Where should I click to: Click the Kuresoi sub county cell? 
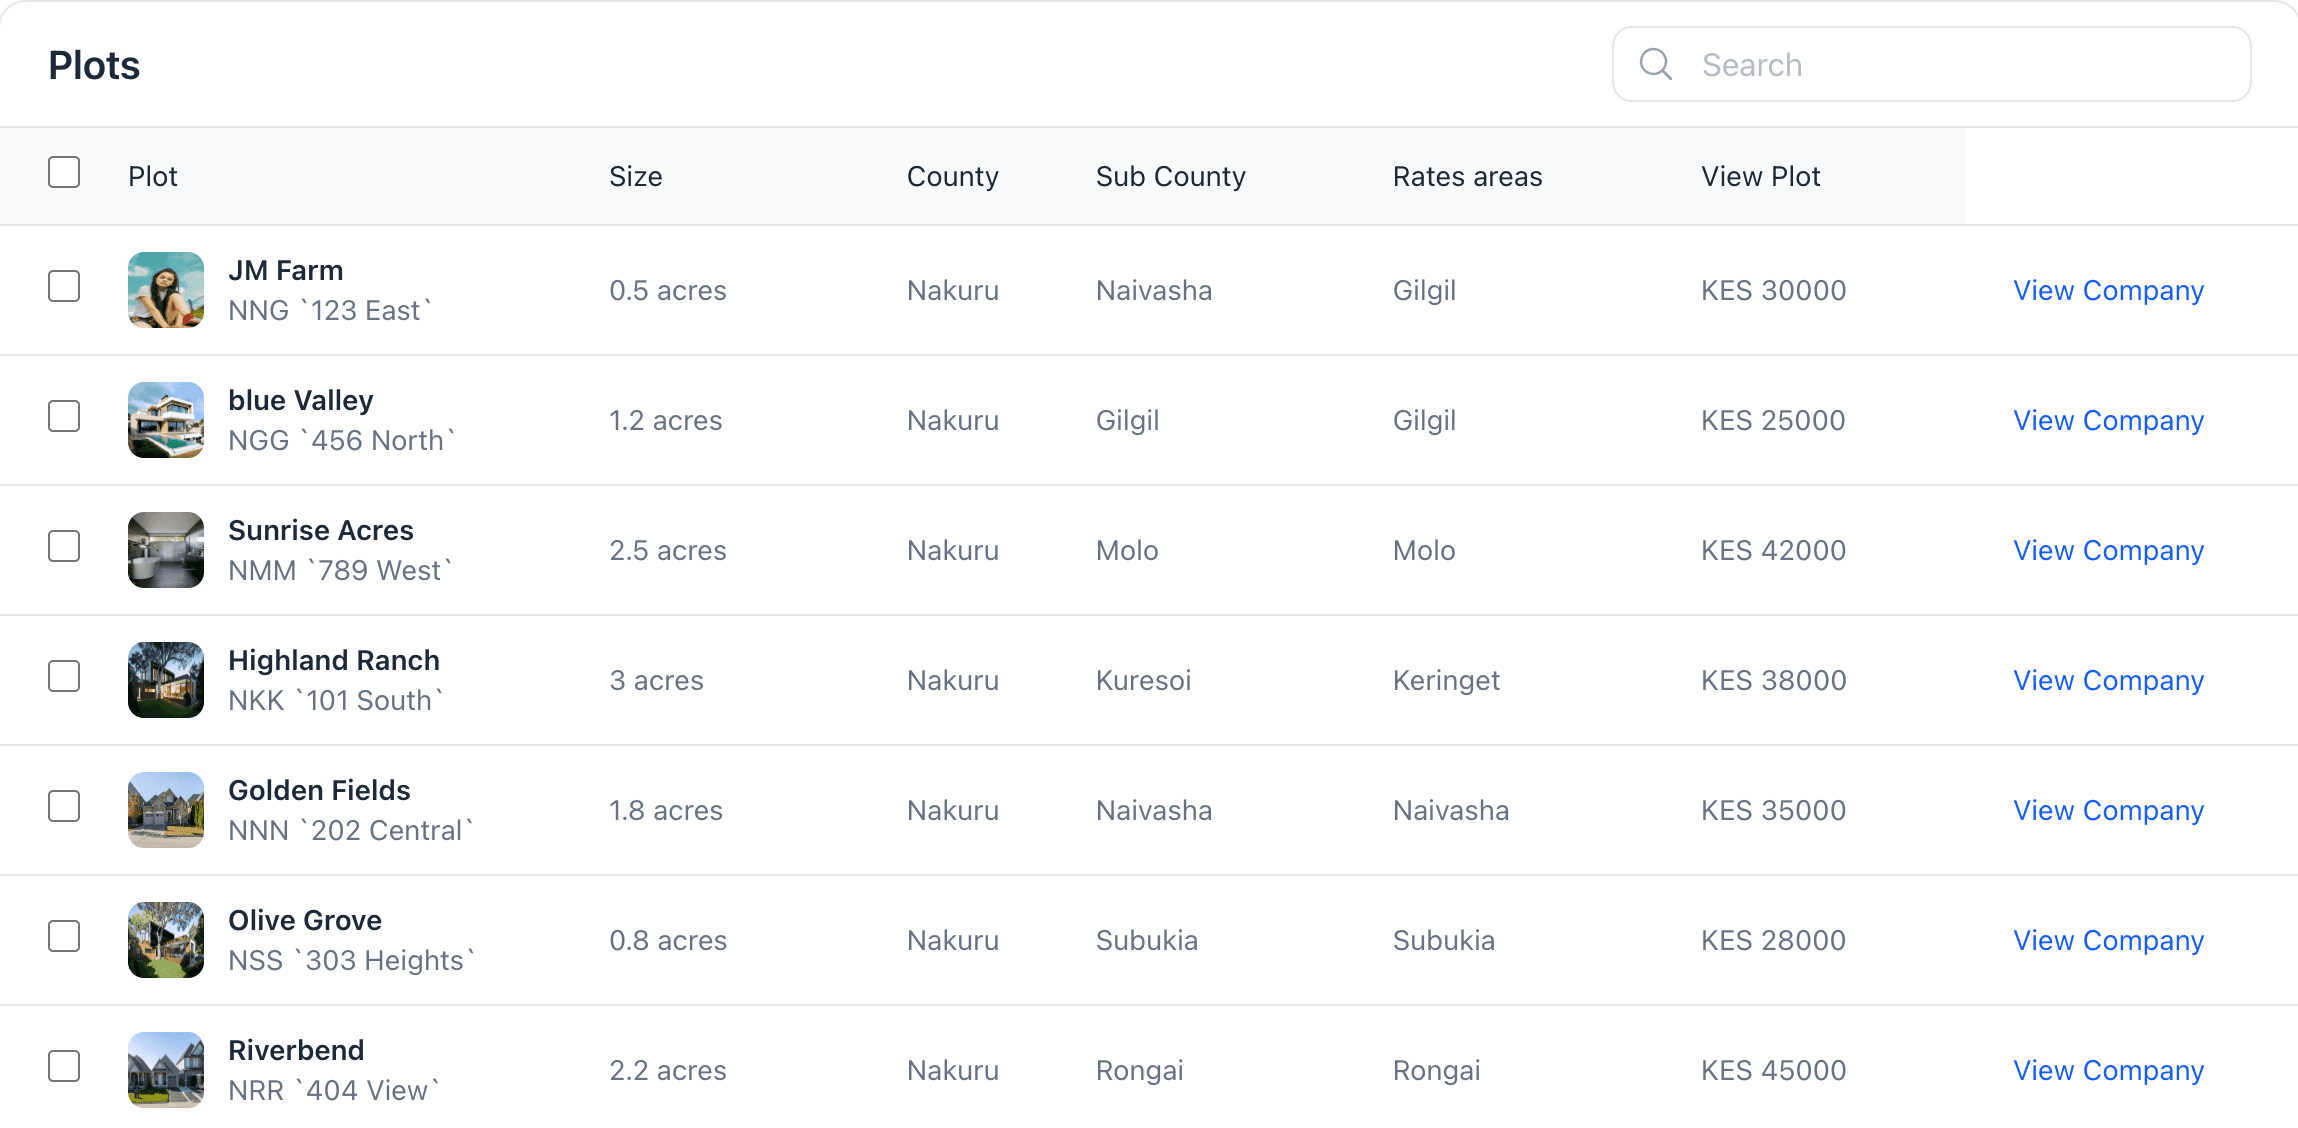coord(1144,680)
